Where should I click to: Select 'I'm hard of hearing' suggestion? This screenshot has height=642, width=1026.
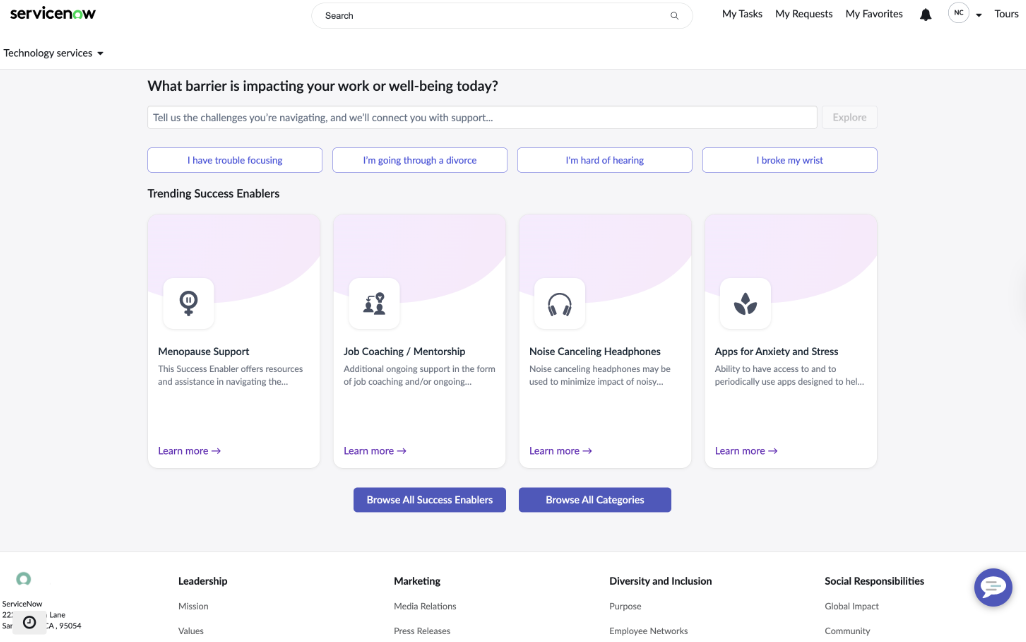click(605, 160)
